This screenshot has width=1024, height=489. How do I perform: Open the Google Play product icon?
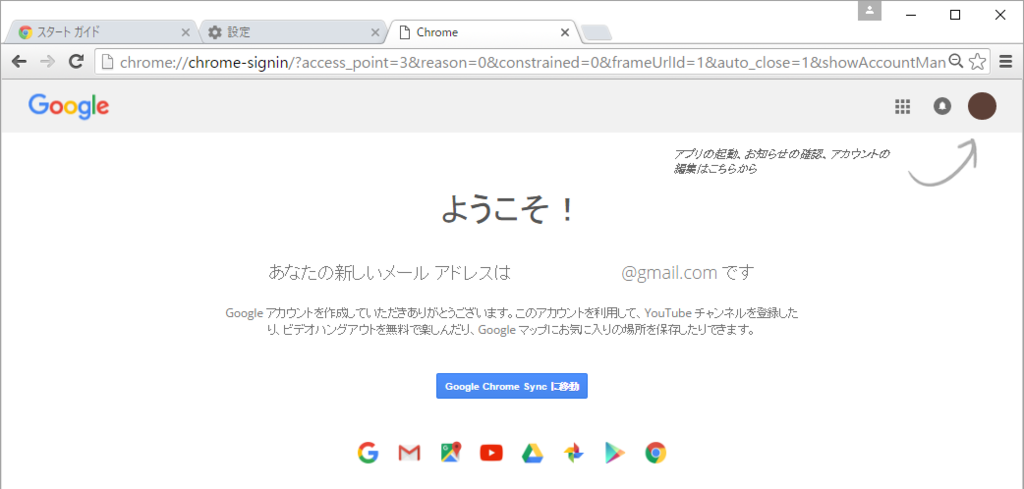[x=615, y=452]
